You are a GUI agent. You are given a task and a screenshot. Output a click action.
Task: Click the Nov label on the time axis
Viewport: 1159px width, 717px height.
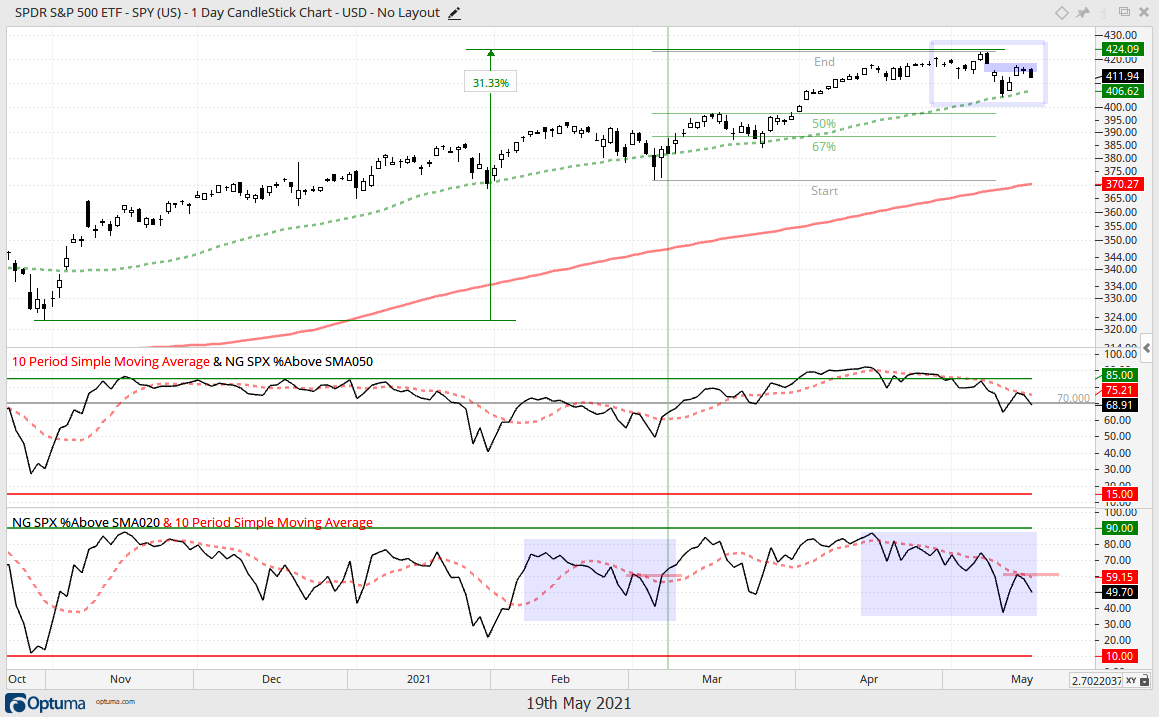(120, 679)
